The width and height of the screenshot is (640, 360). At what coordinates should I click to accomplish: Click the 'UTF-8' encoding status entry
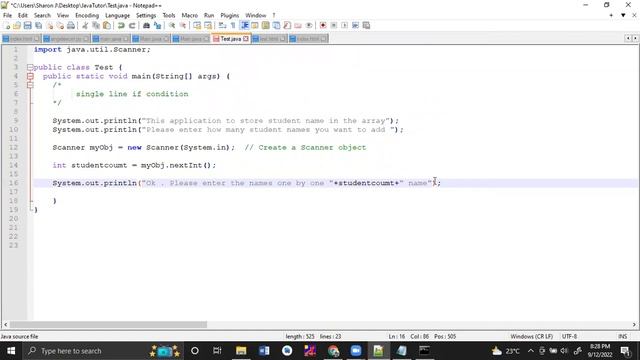point(569,336)
